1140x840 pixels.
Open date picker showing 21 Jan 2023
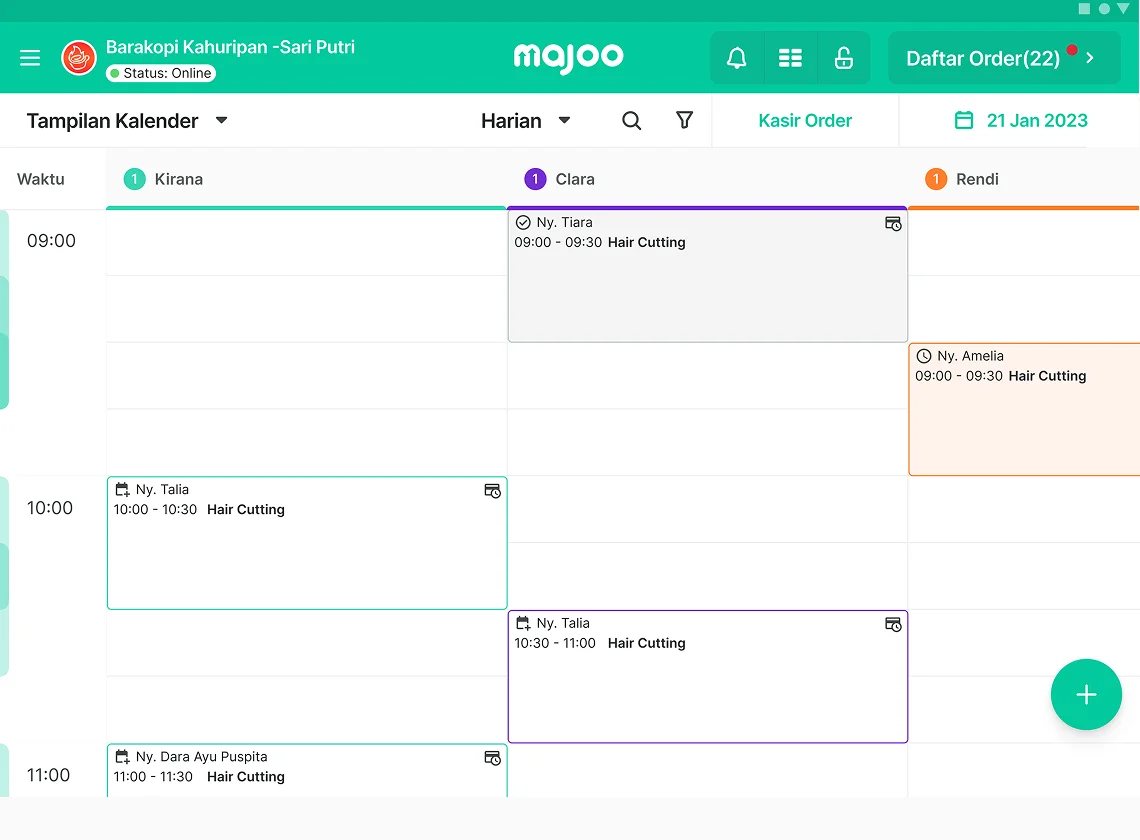(1020, 121)
